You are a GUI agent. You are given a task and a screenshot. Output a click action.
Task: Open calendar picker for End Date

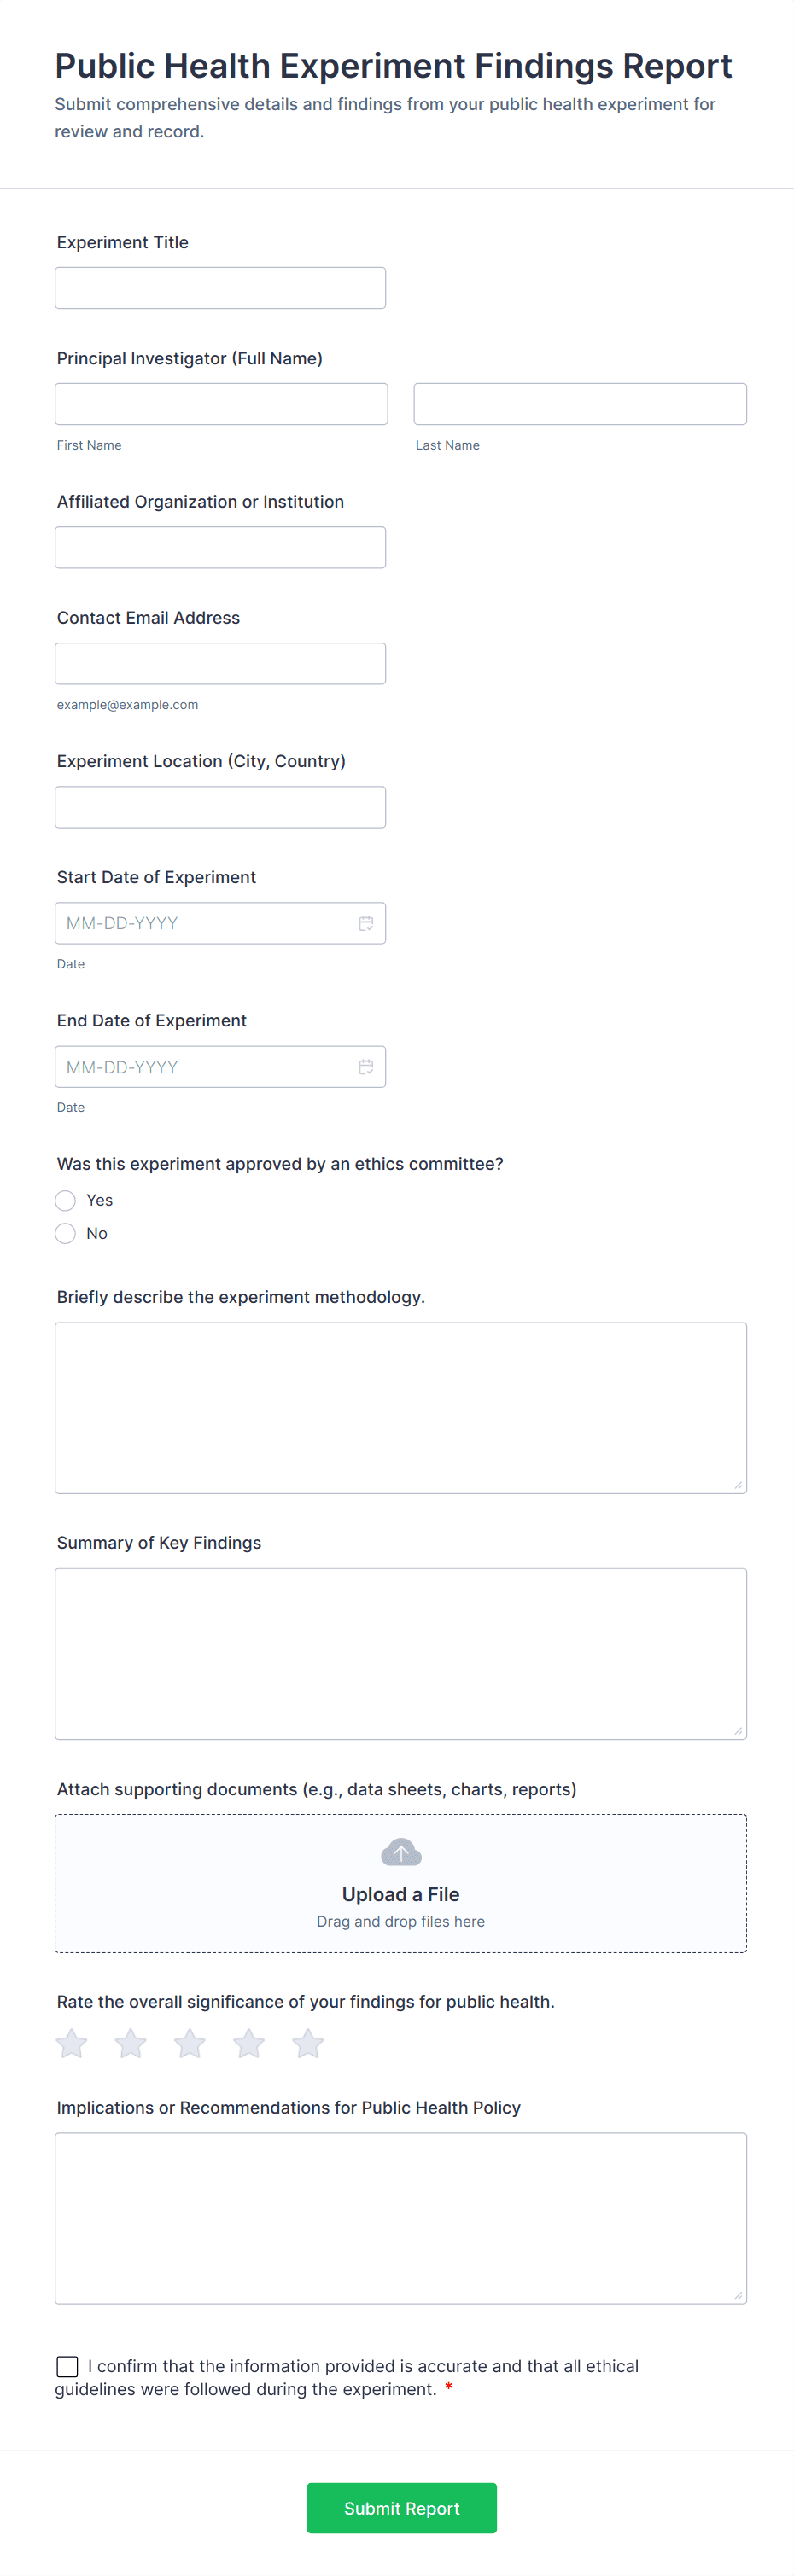(366, 1067)
